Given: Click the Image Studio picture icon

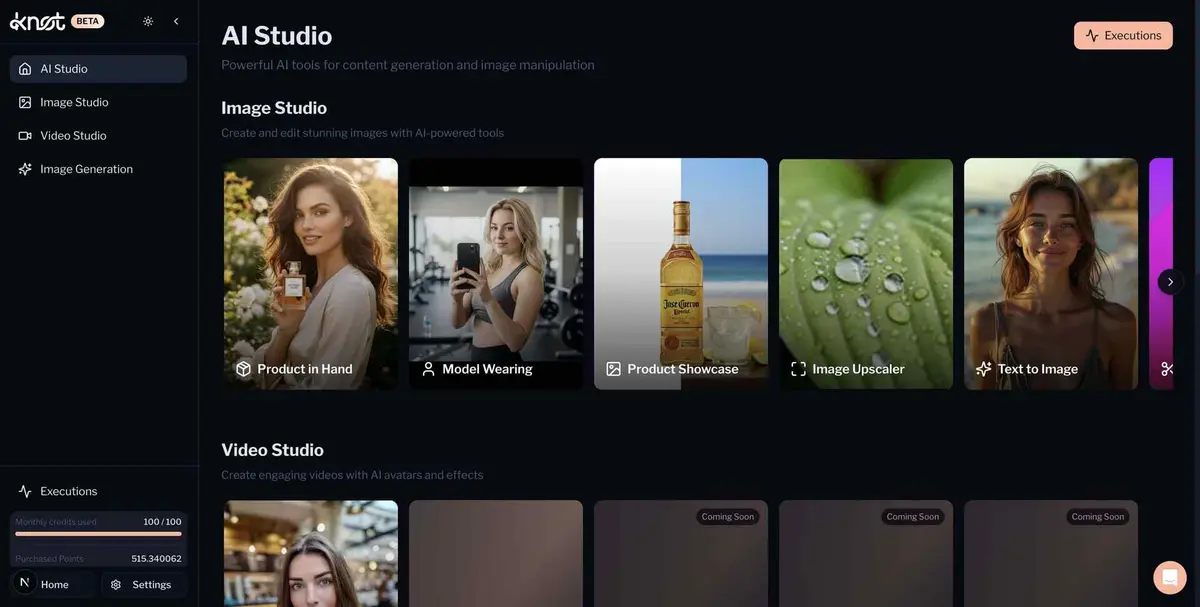Looking at the screenshot, I should (25, 102).
